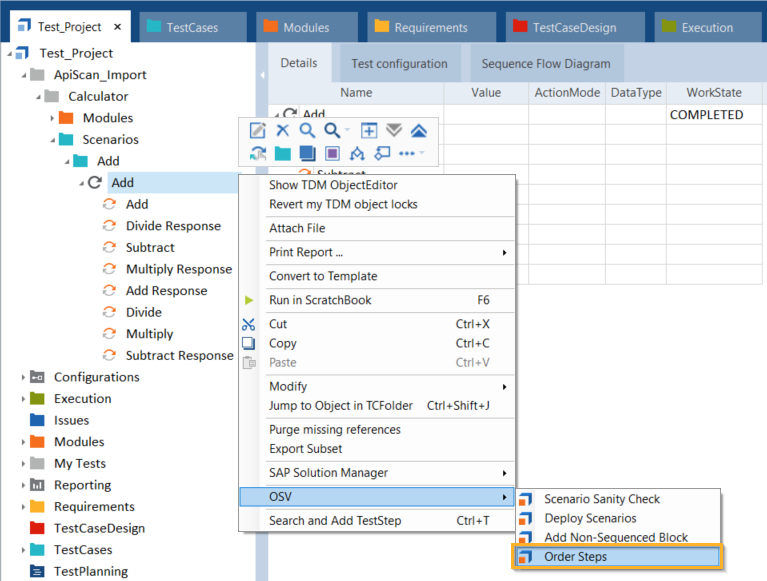Expand the Modules folder under Calculator
This screenshot has height=581, width=767.
(53, 118)
